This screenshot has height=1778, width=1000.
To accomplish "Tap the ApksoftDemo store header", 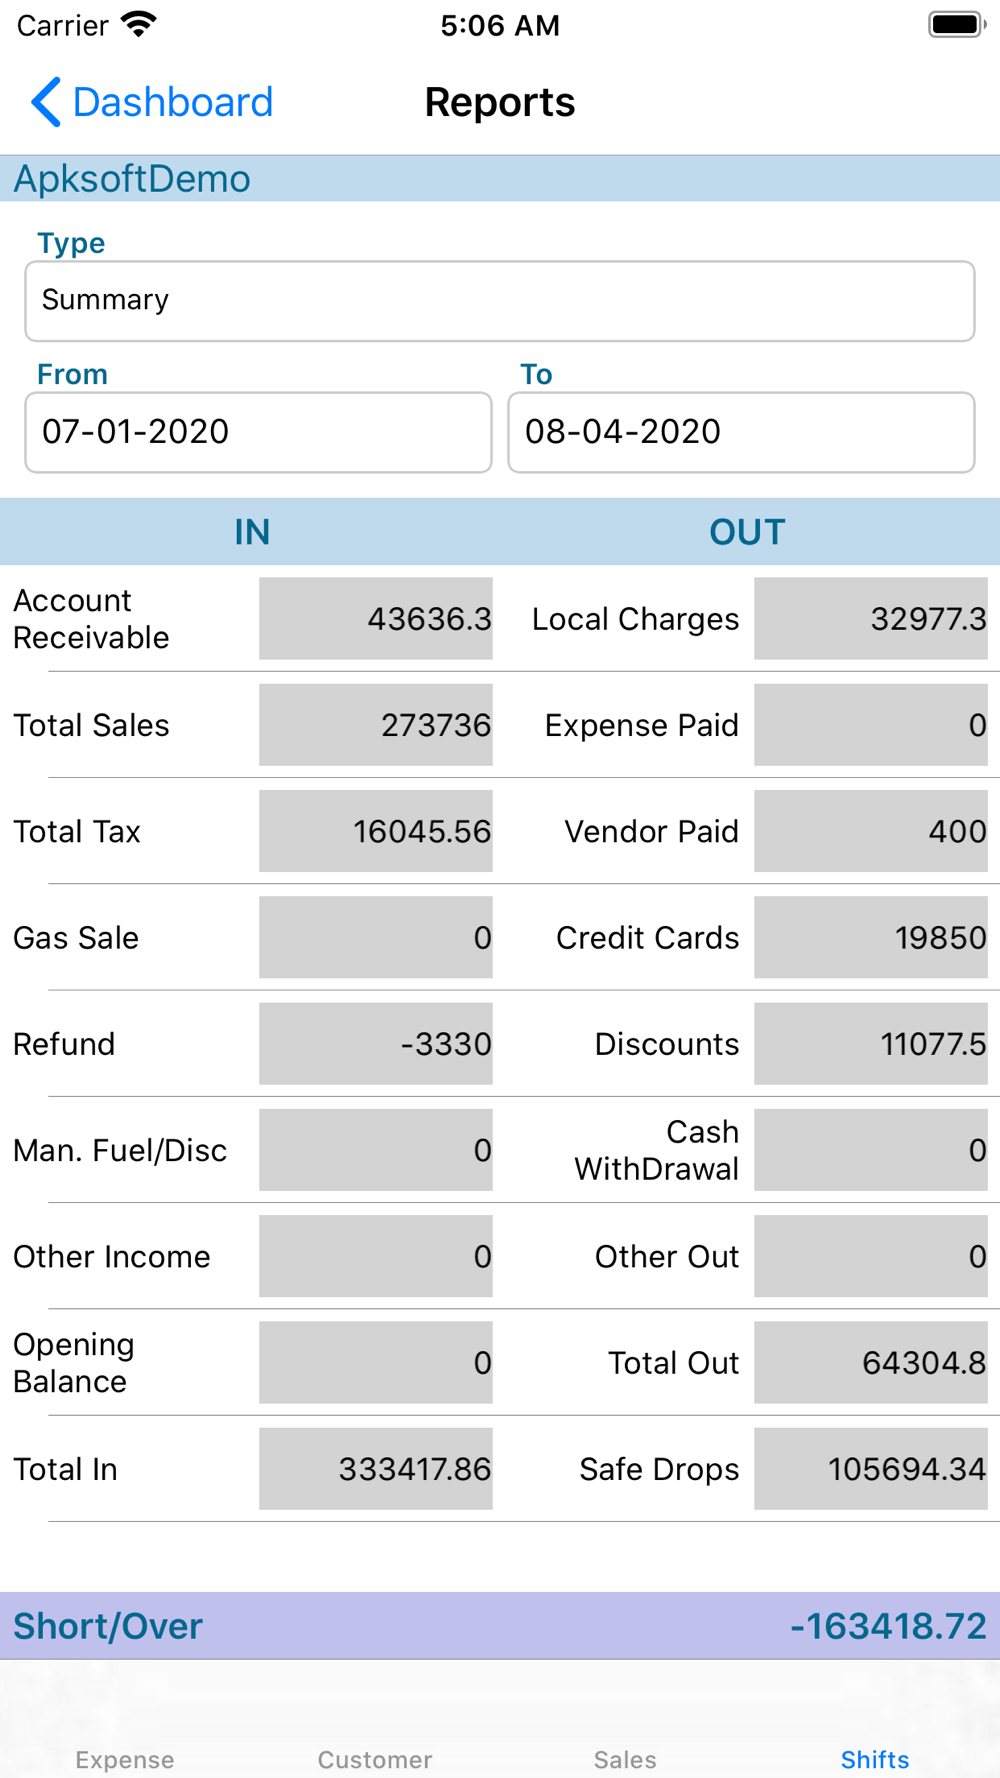I will (x=500, y=179).
